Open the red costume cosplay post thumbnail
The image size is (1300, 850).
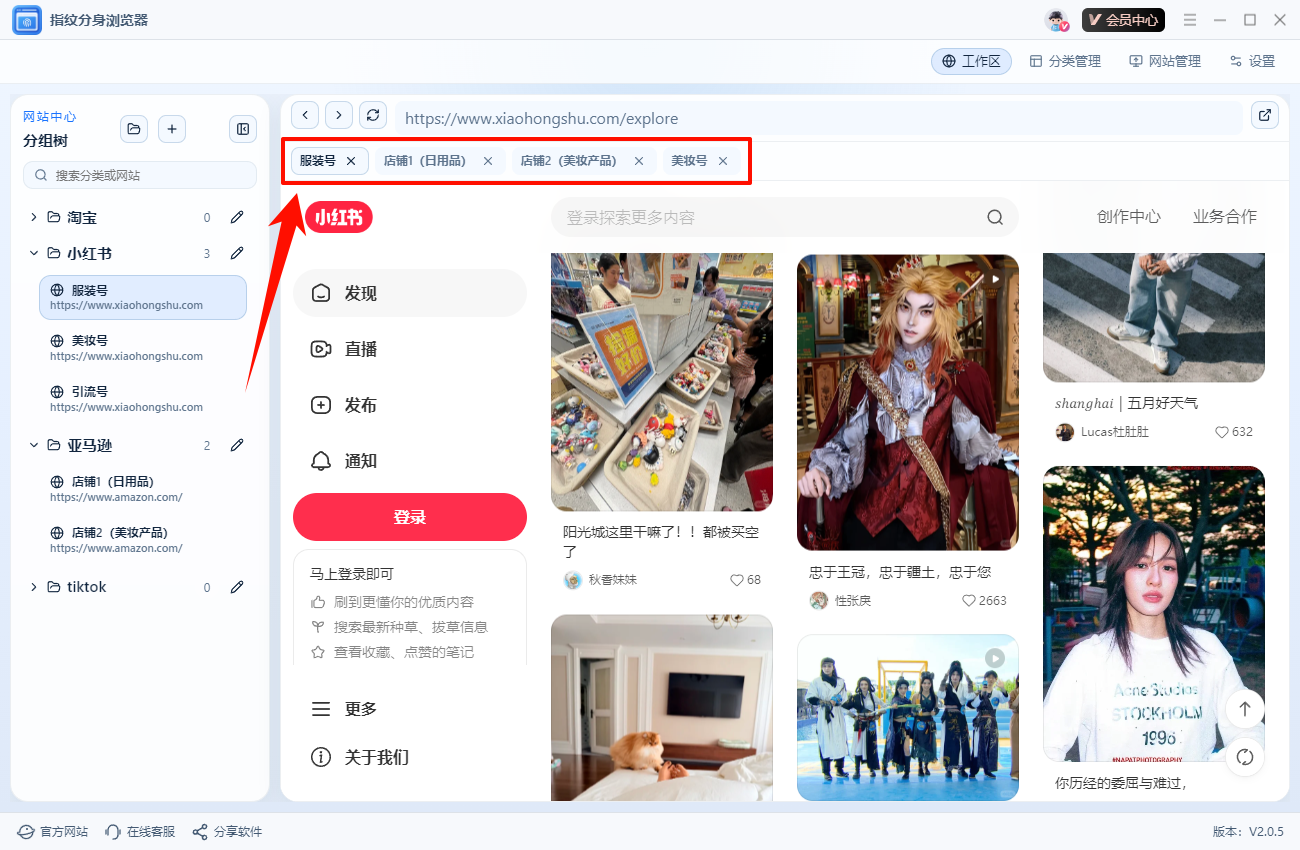click(908, 402)
